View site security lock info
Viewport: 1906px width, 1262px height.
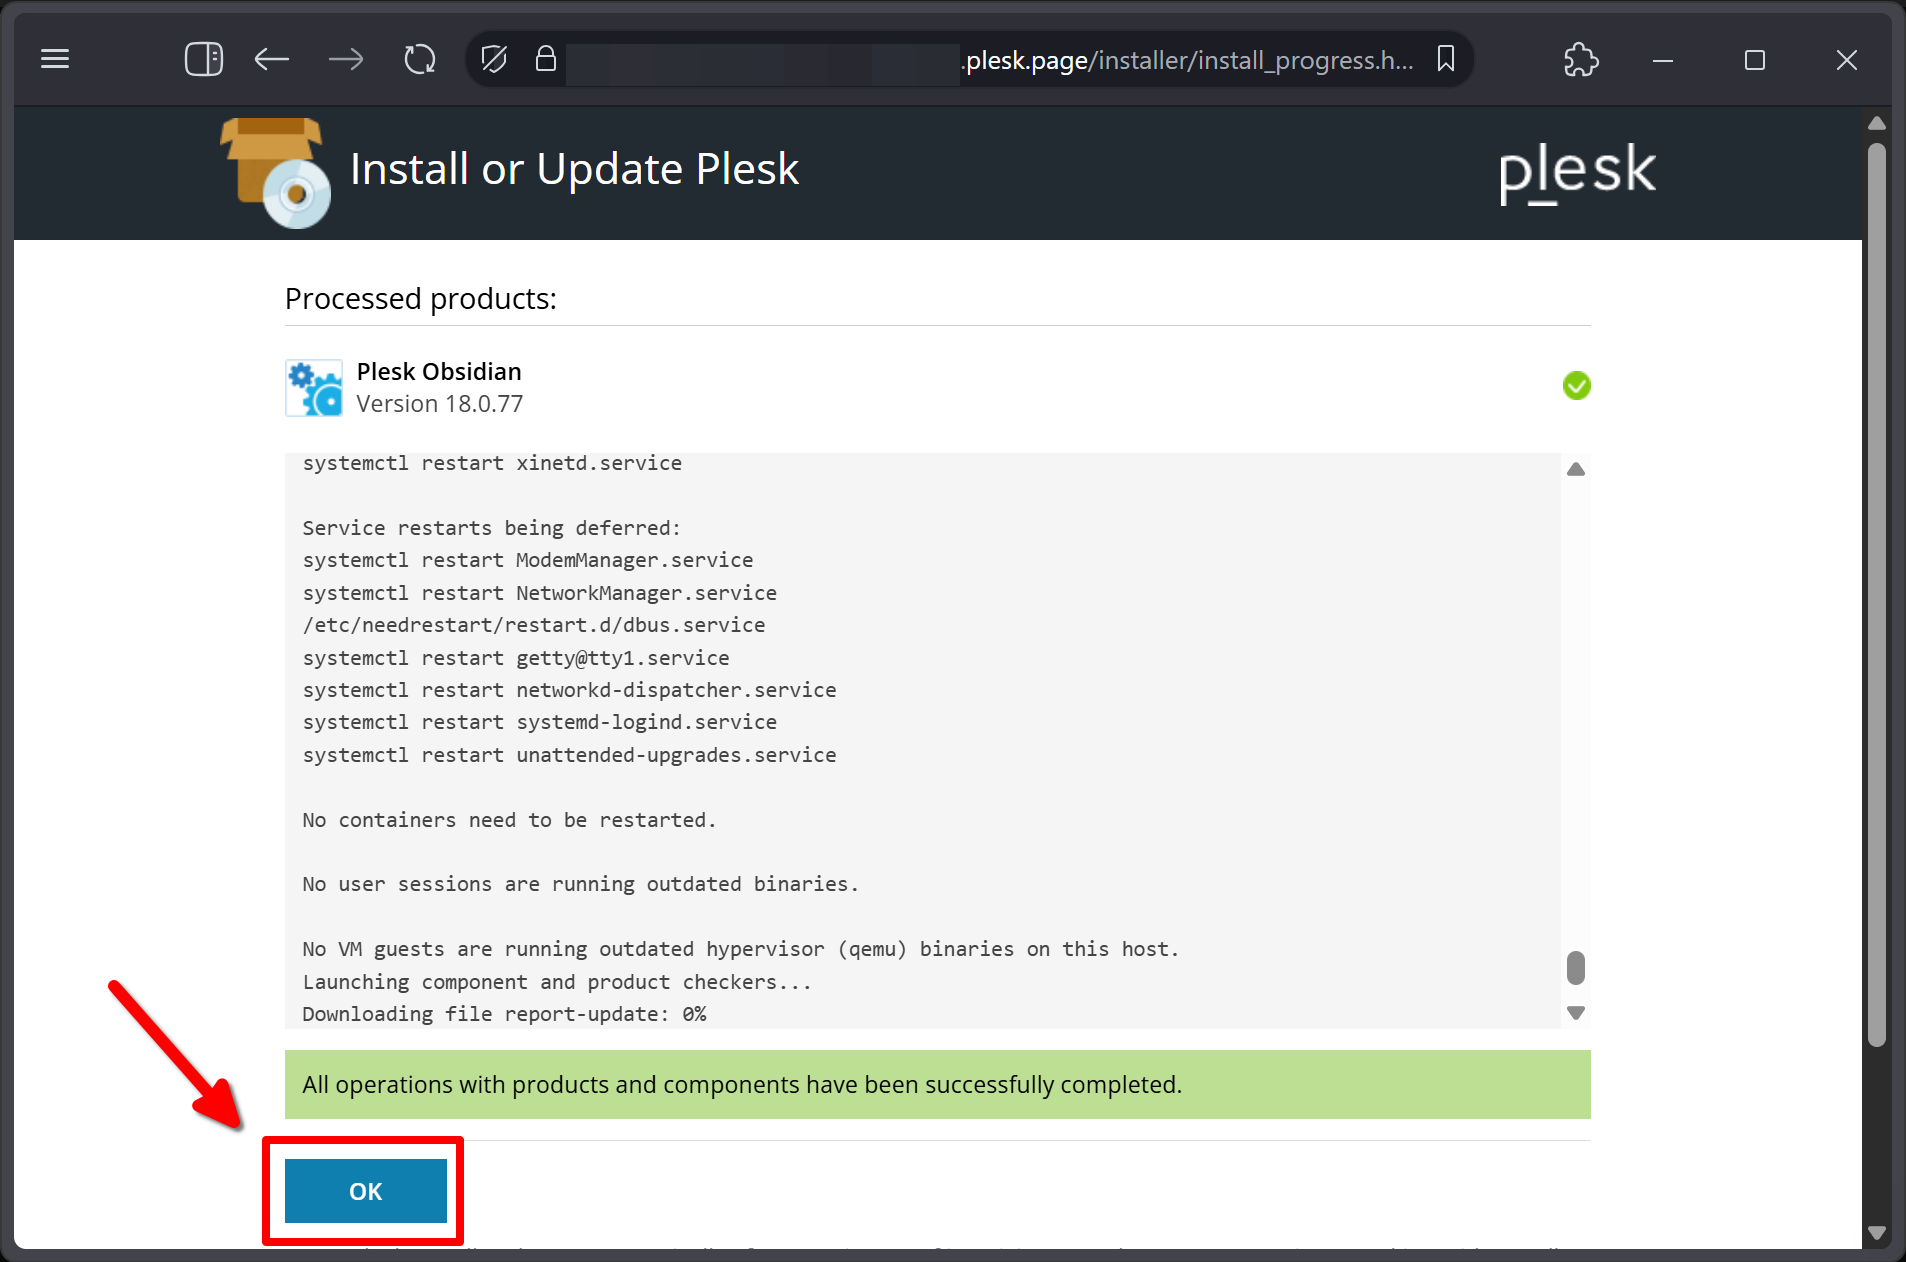click(x=545, y=59)
